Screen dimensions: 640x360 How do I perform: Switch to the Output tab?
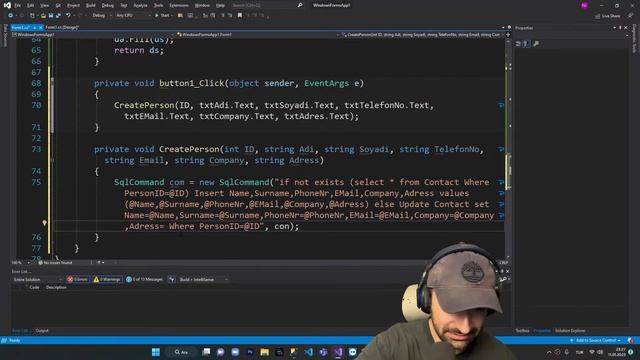coord(42,331)
